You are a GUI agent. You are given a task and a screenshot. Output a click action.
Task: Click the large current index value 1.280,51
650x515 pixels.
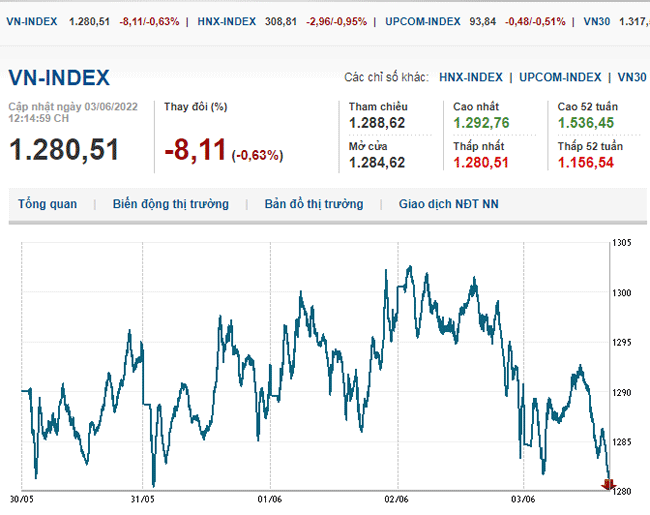pos(64,150)
